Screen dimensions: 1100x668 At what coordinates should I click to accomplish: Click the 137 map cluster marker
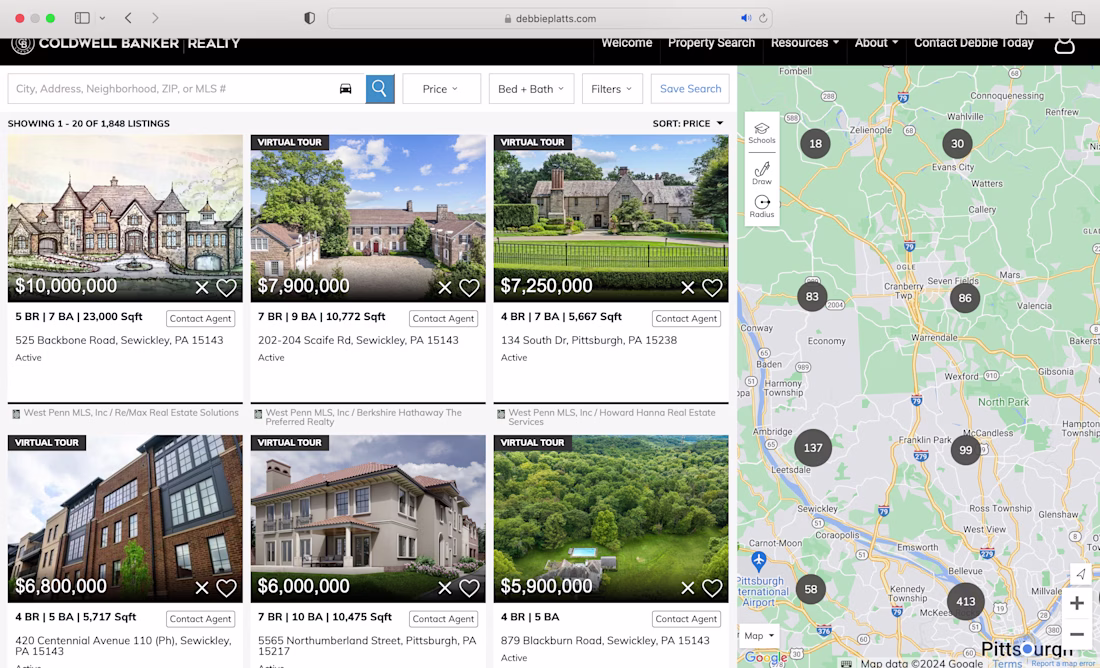point(812,448)
